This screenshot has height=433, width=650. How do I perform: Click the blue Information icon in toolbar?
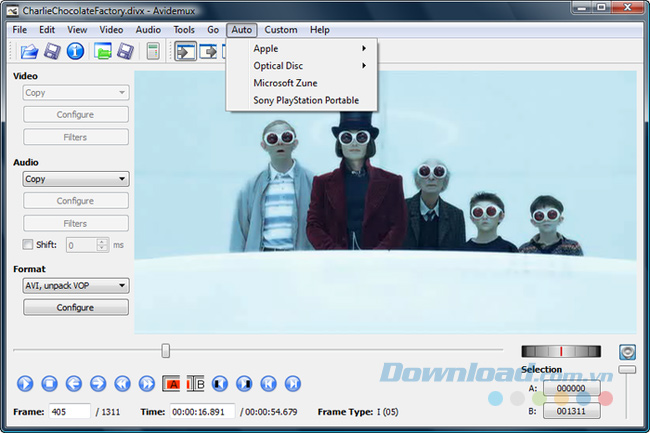coord(75,52)
